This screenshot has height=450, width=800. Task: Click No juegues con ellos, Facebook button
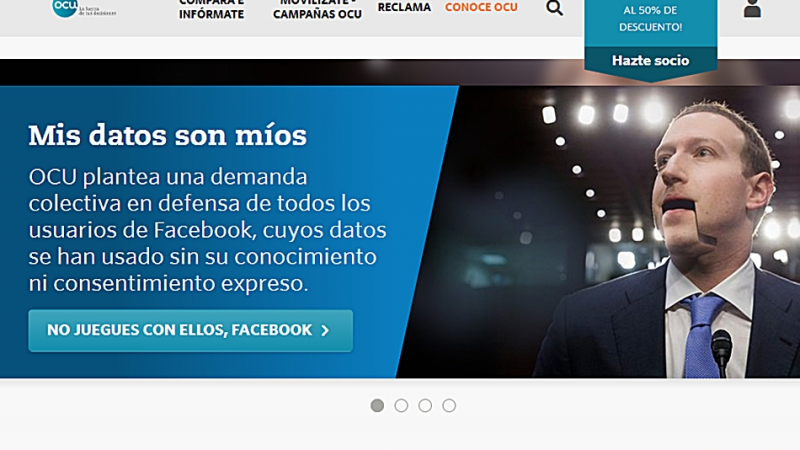[x=190, y=331]
